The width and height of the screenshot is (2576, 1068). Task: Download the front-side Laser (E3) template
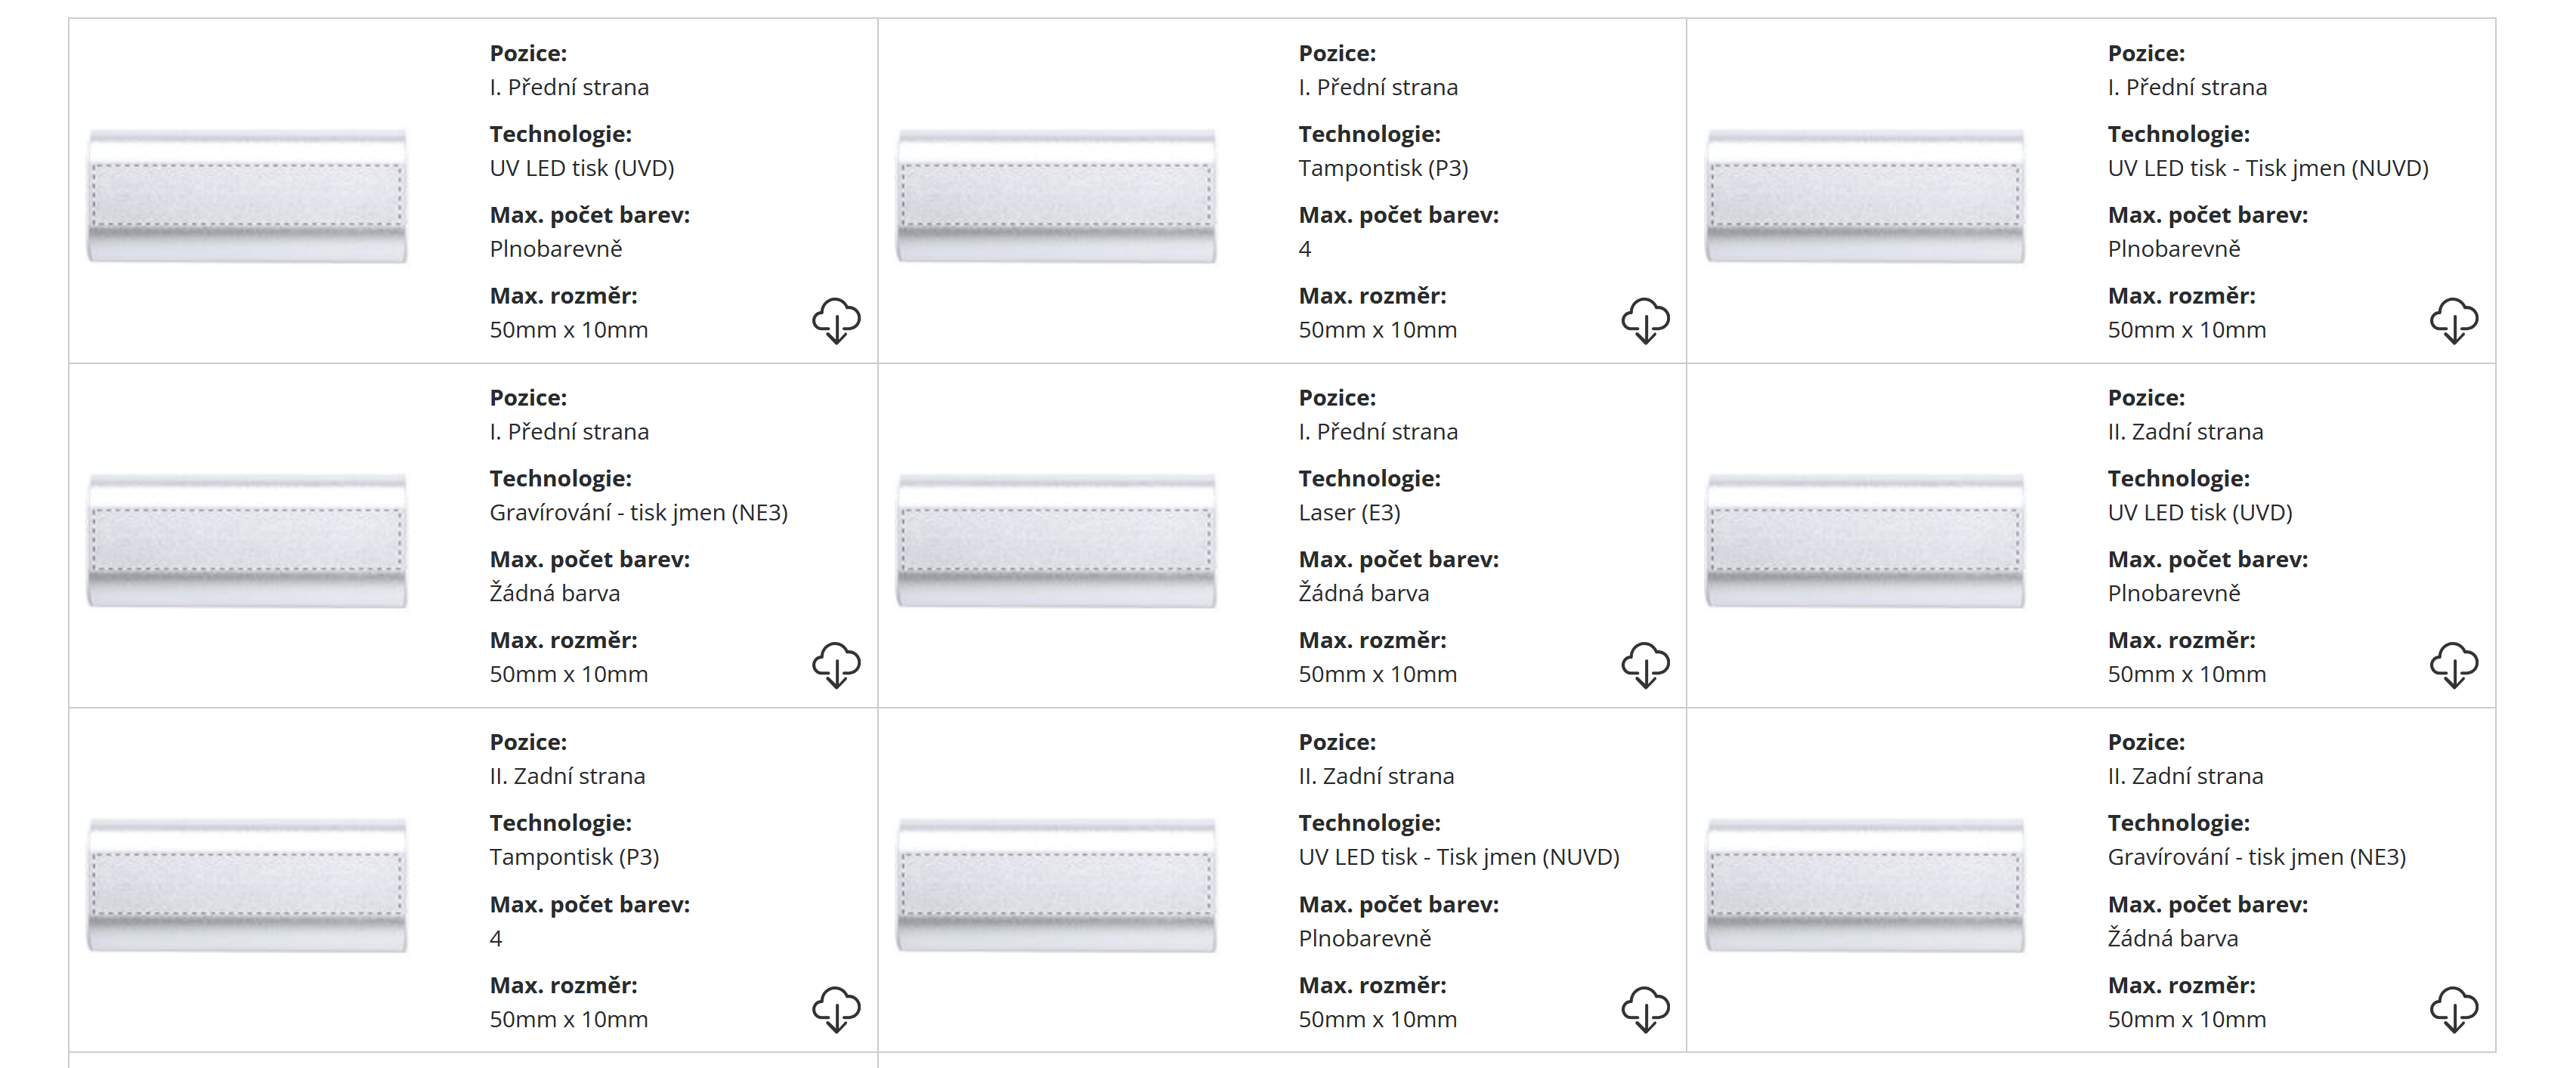[x=1645, y=665]
